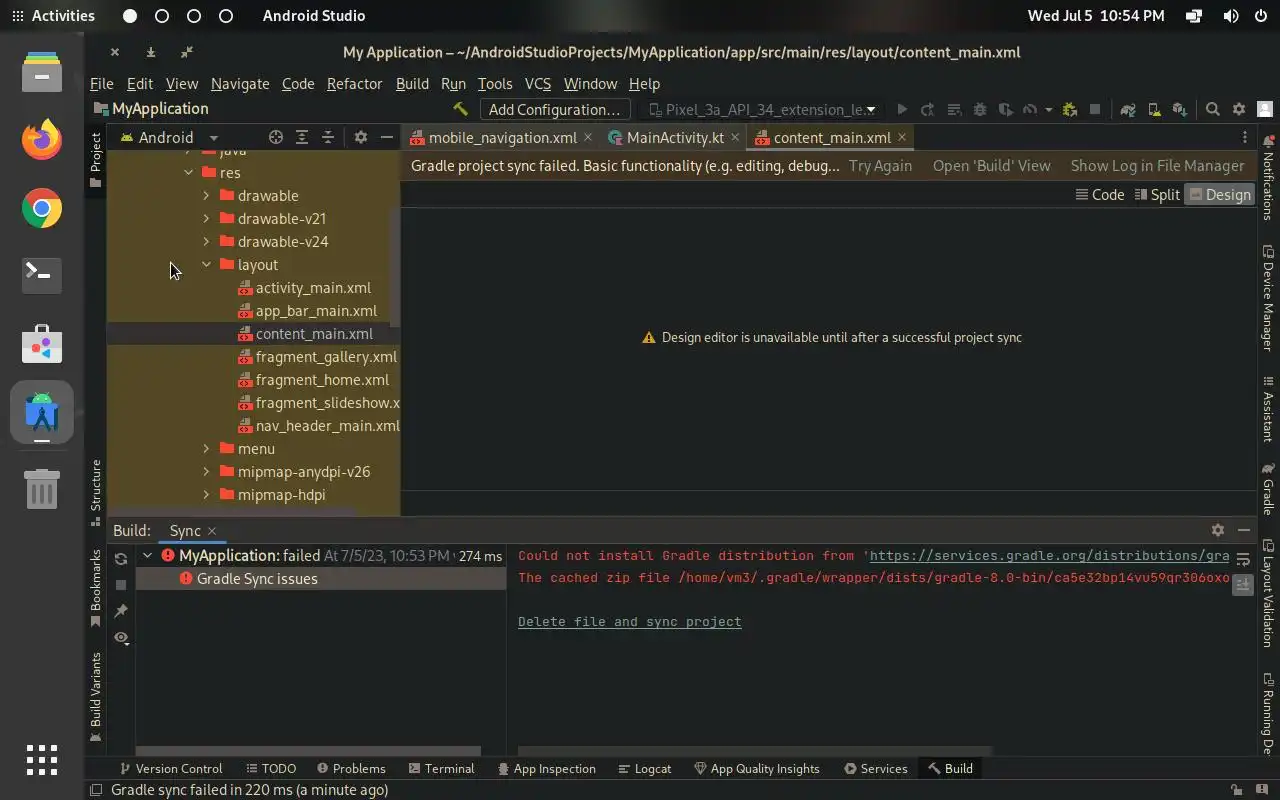Open the VCS menu
This screenshot has height=800, width=1280.
click(538, 84)
